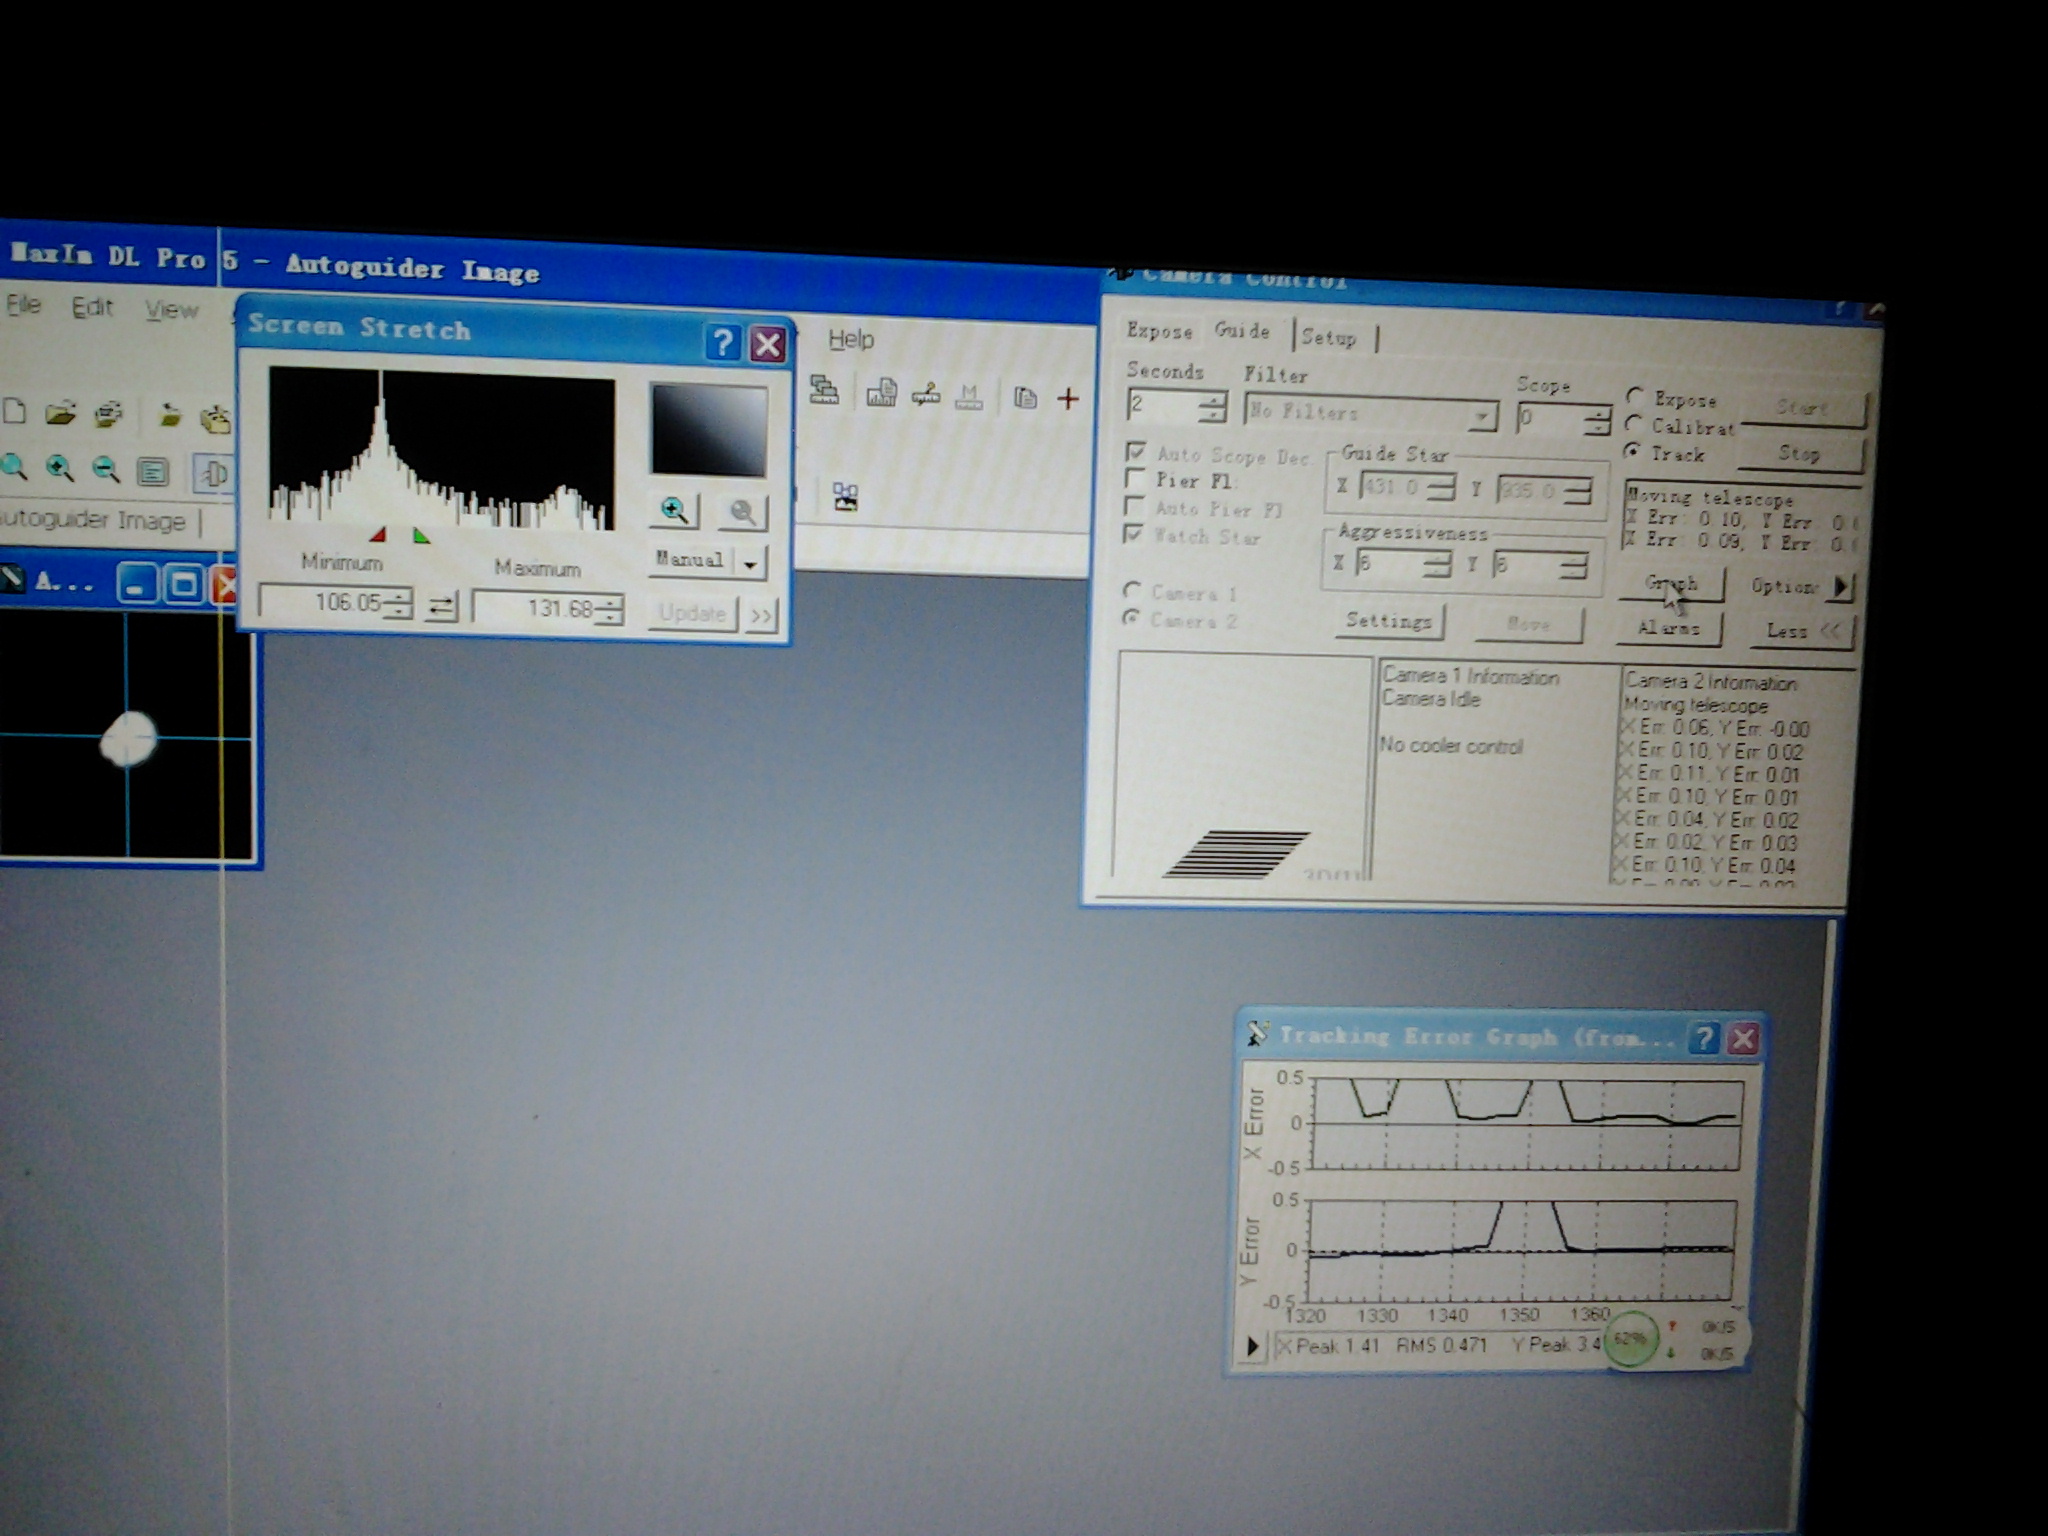Click the magnifier zoom tool icon
This screenshot has width=2048, height=1536.
coord(13,466)
